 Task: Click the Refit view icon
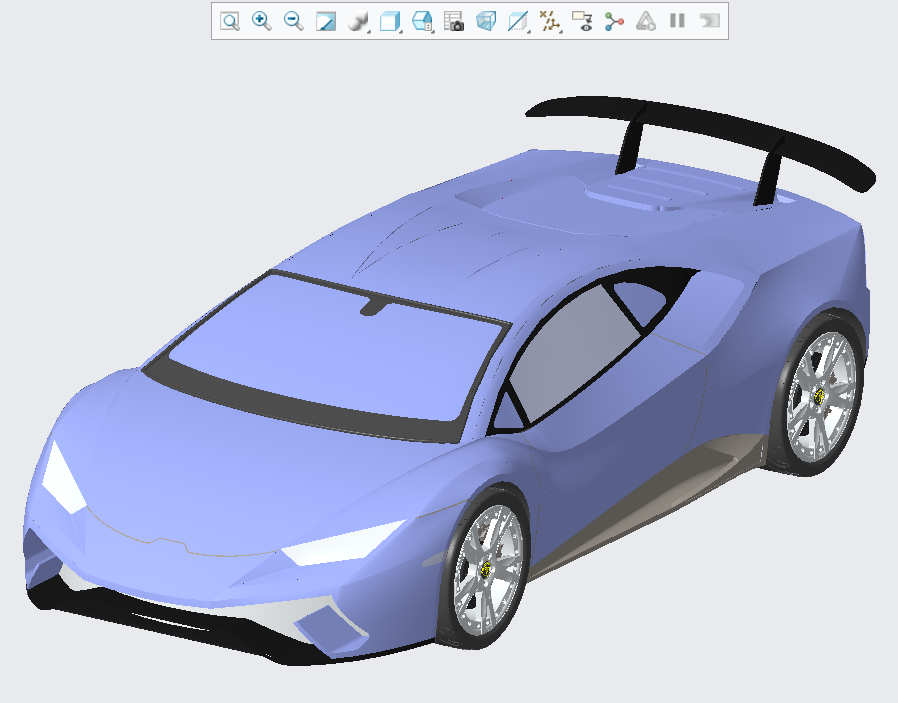[230, 22]
